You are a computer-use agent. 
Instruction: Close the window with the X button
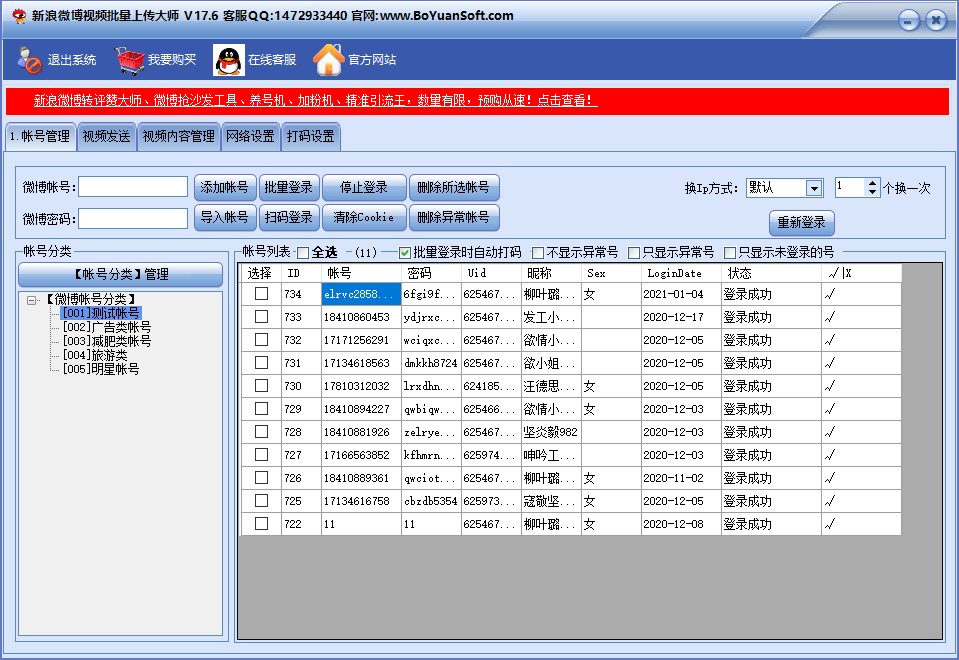coord(936,20)
